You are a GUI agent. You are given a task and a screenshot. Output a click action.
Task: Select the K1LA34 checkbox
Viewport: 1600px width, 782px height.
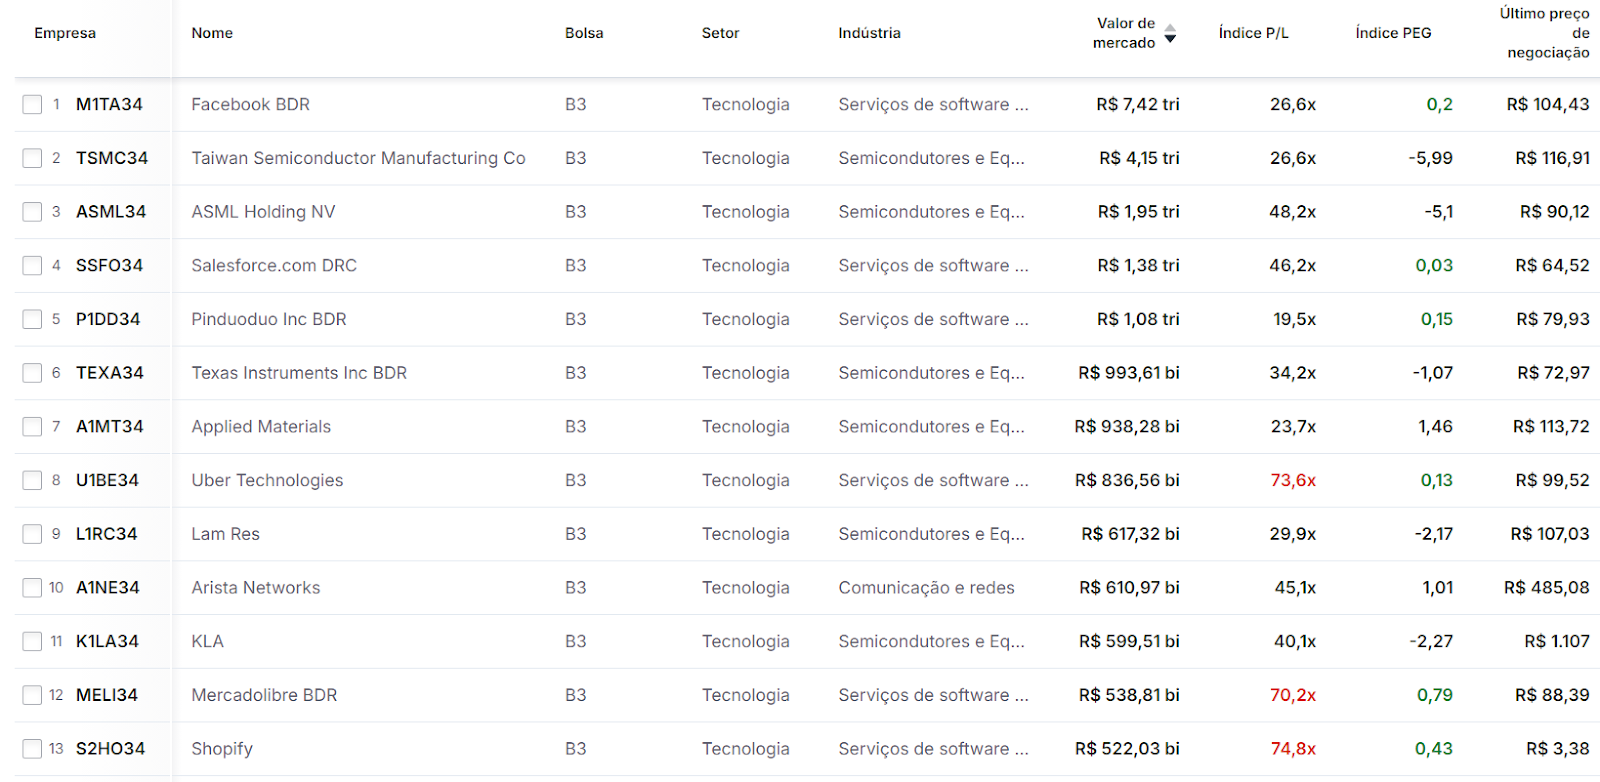33,641
